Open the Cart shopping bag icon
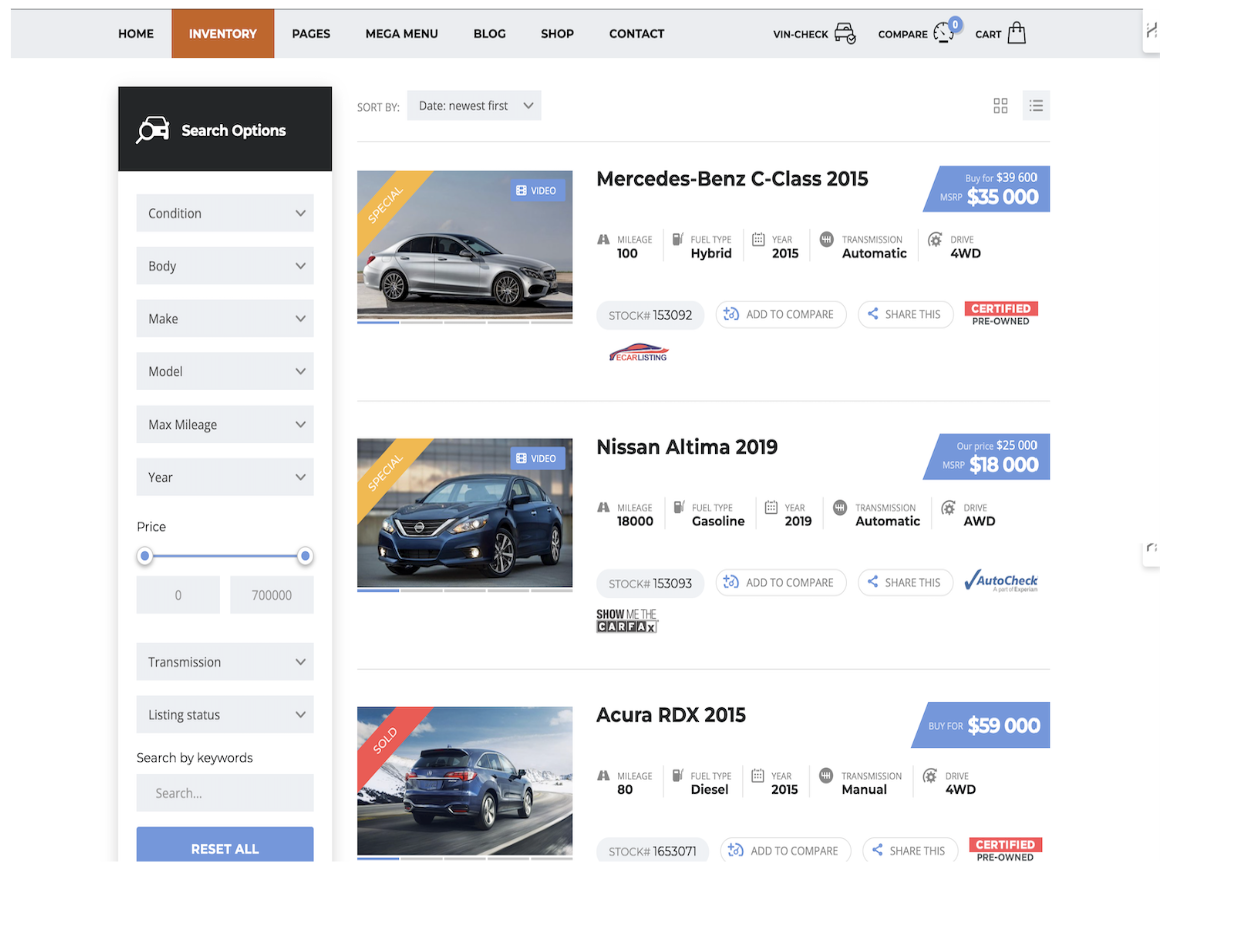Image resolution: width=1248 pixels, height=926 pixels. click(1017, 33)
